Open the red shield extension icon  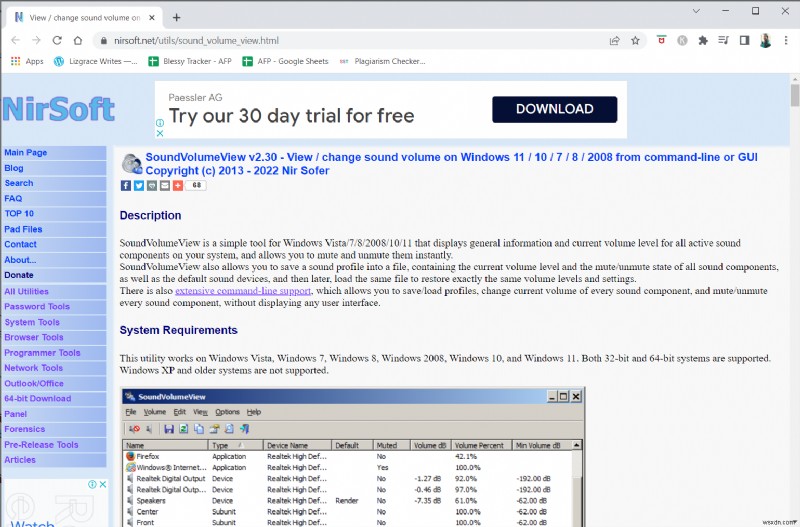661,40
